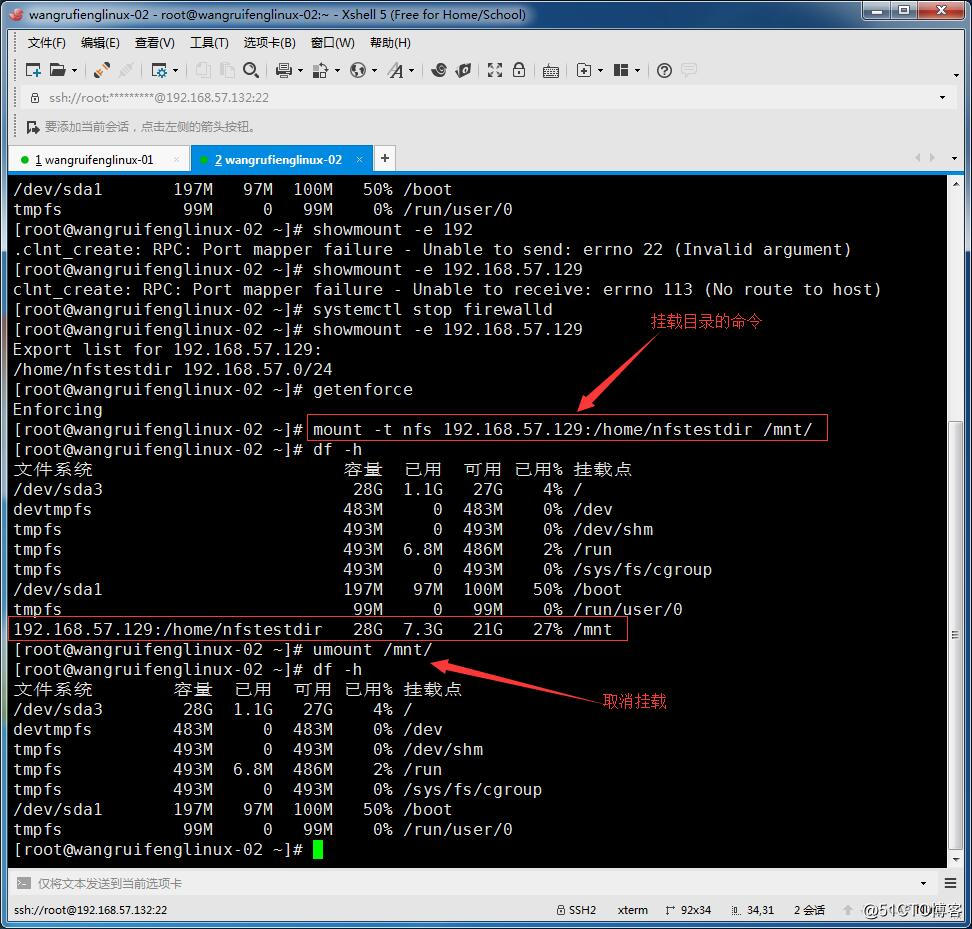
Task: Switch to tab 1 wangruifenglinux-01
Action: tap(98, 160)
